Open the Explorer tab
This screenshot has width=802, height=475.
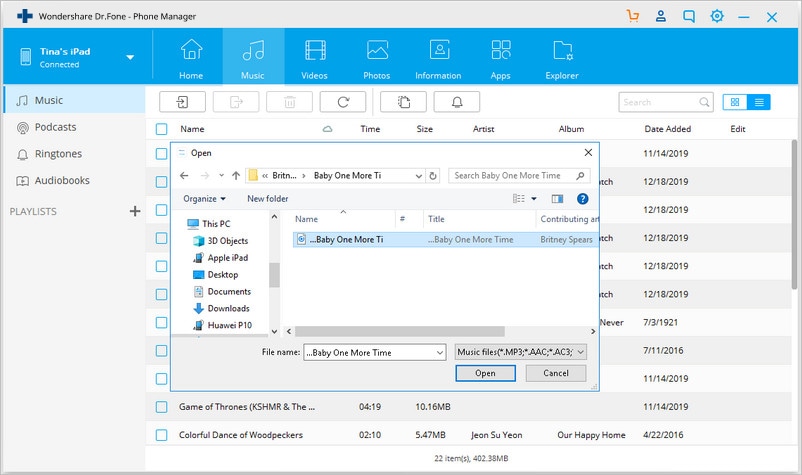[x=562, y=59]
